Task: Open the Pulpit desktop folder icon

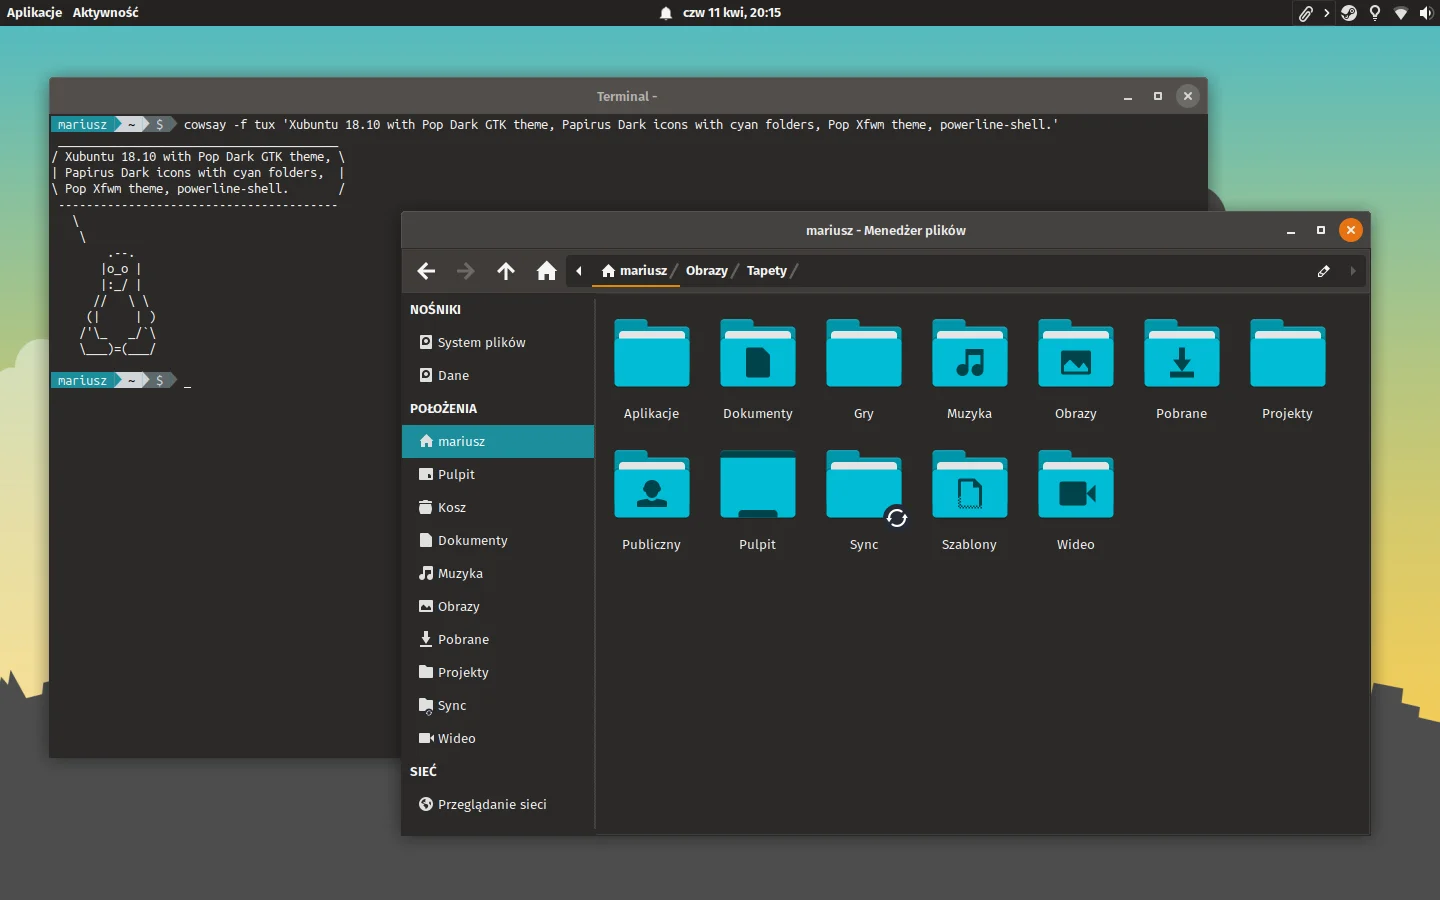Action: pos(758,484)
